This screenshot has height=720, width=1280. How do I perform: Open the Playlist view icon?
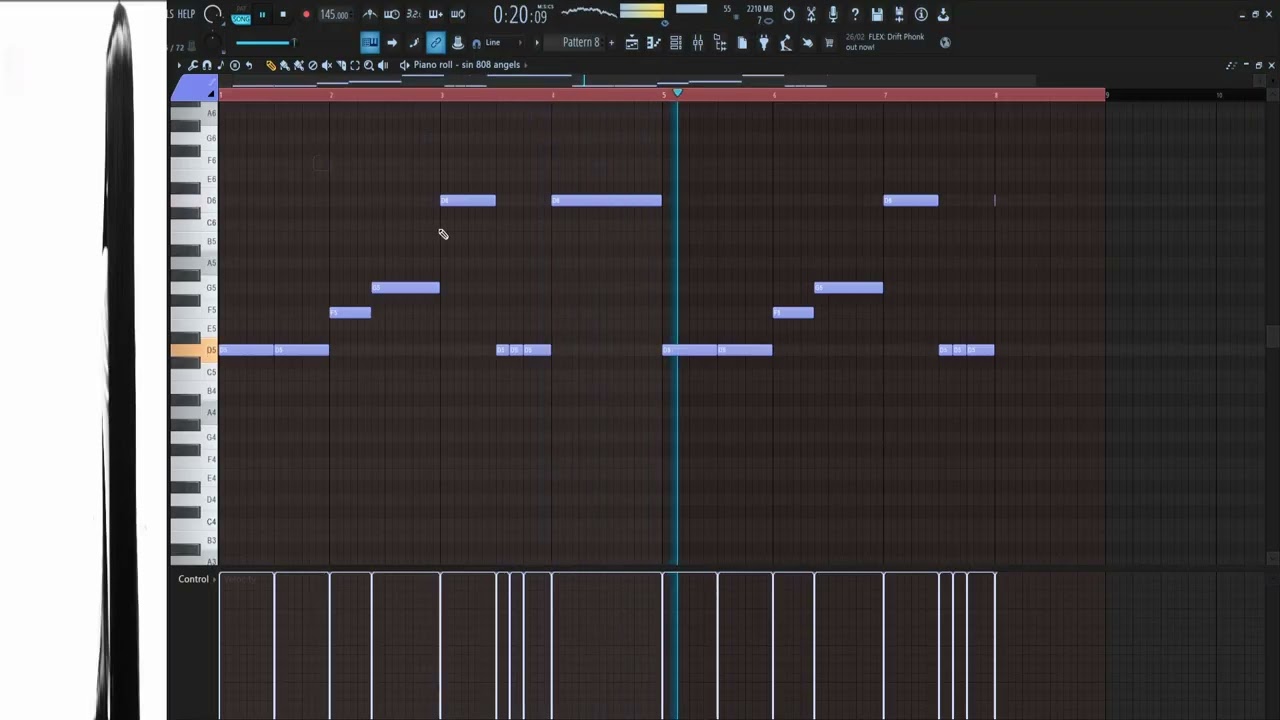tap(632, 42)
